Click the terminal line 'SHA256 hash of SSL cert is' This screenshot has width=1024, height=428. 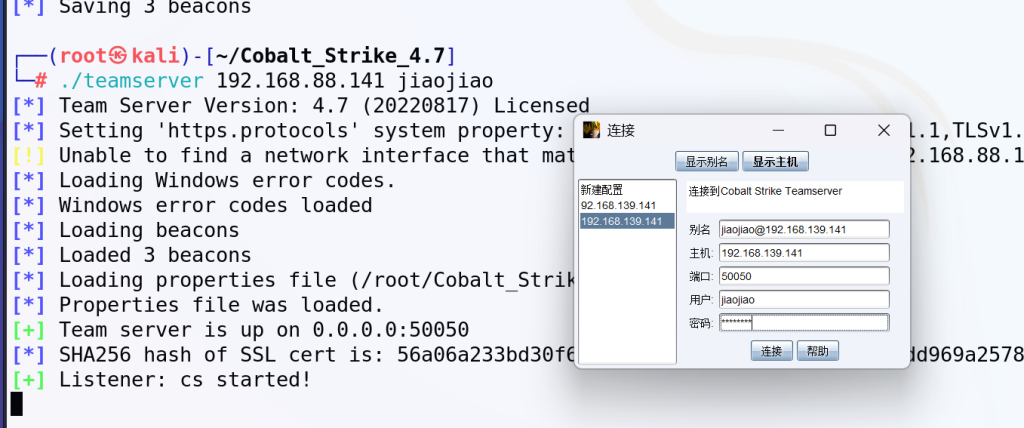pos(221,354)
